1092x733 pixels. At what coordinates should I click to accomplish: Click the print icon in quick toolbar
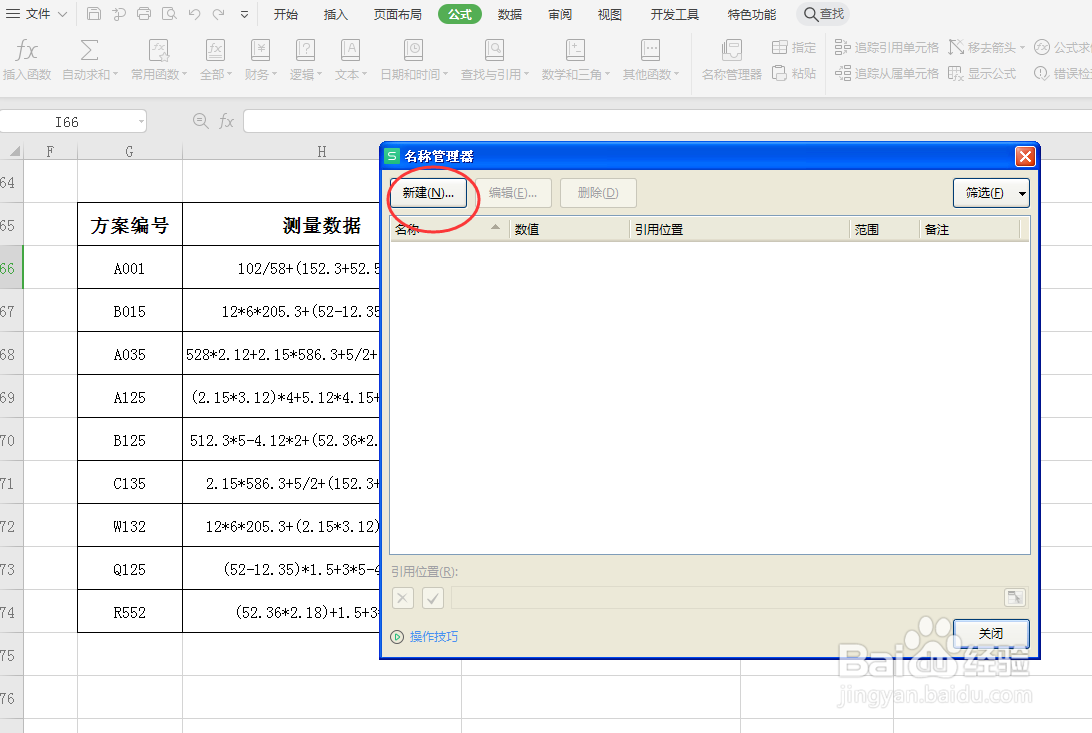pos(144,14)
